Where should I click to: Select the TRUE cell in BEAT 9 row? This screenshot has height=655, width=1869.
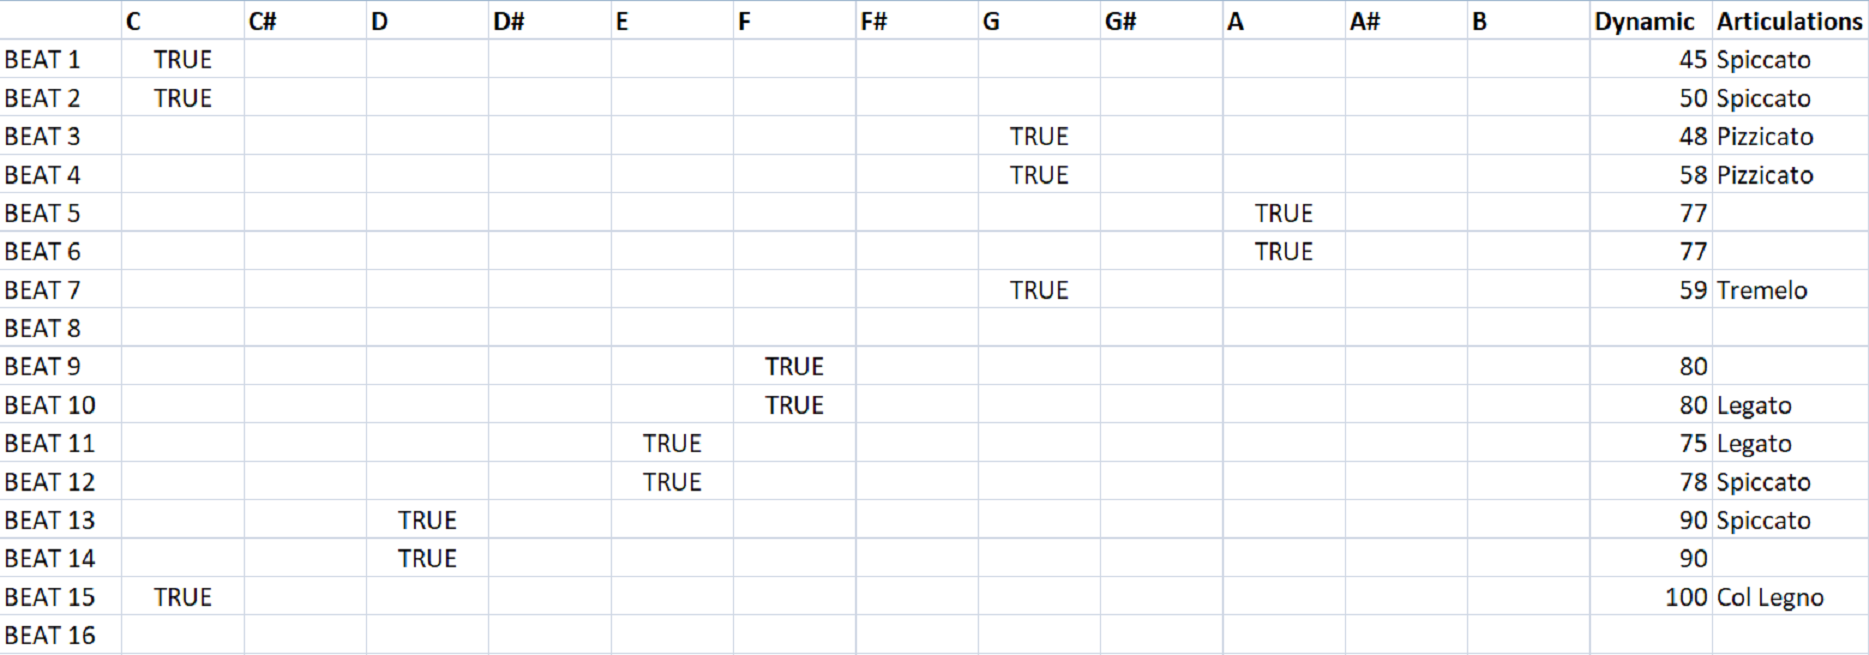[794, 367]
